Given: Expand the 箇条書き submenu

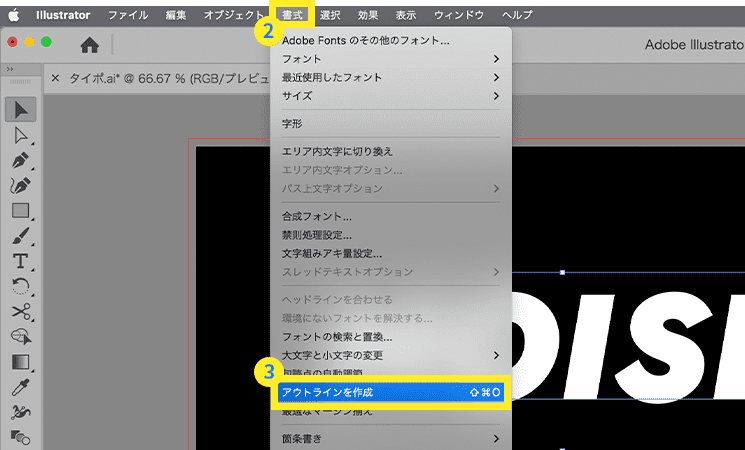Looking at the screenshot, I should 391,439.
